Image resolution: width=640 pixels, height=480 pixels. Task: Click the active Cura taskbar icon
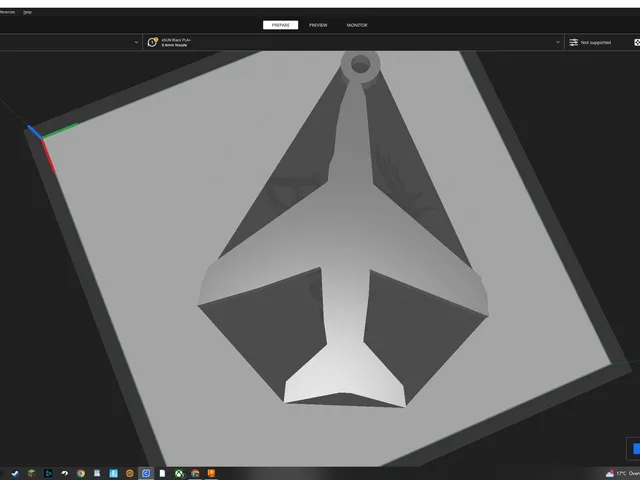click(146, 473)
